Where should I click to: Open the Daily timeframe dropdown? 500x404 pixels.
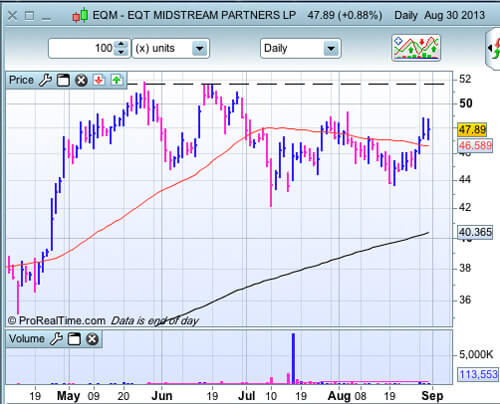click(300, 49)
